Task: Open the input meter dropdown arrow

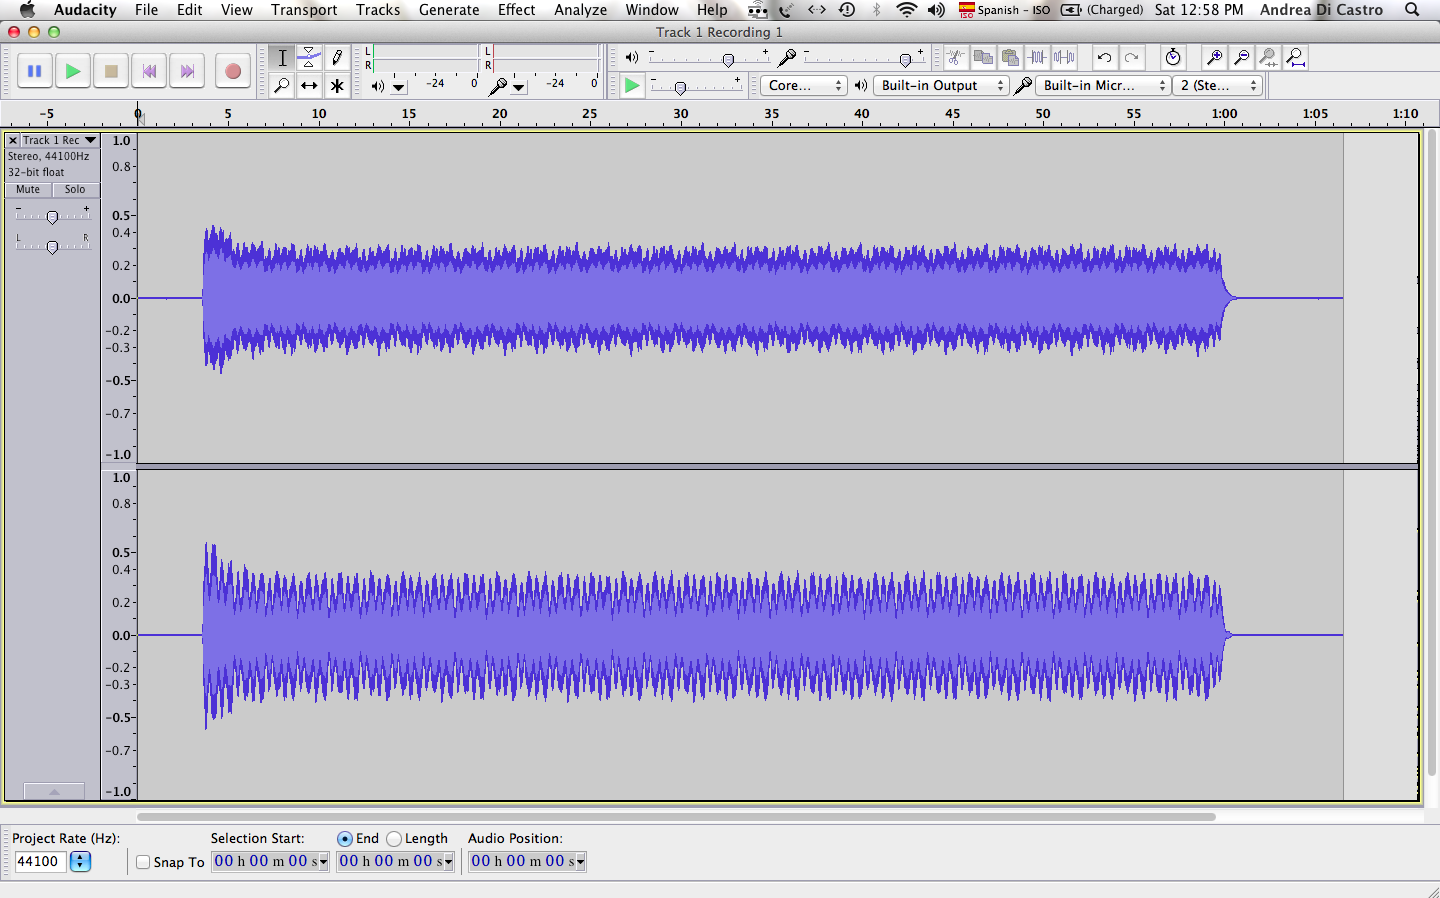Action: coord(519,87)
